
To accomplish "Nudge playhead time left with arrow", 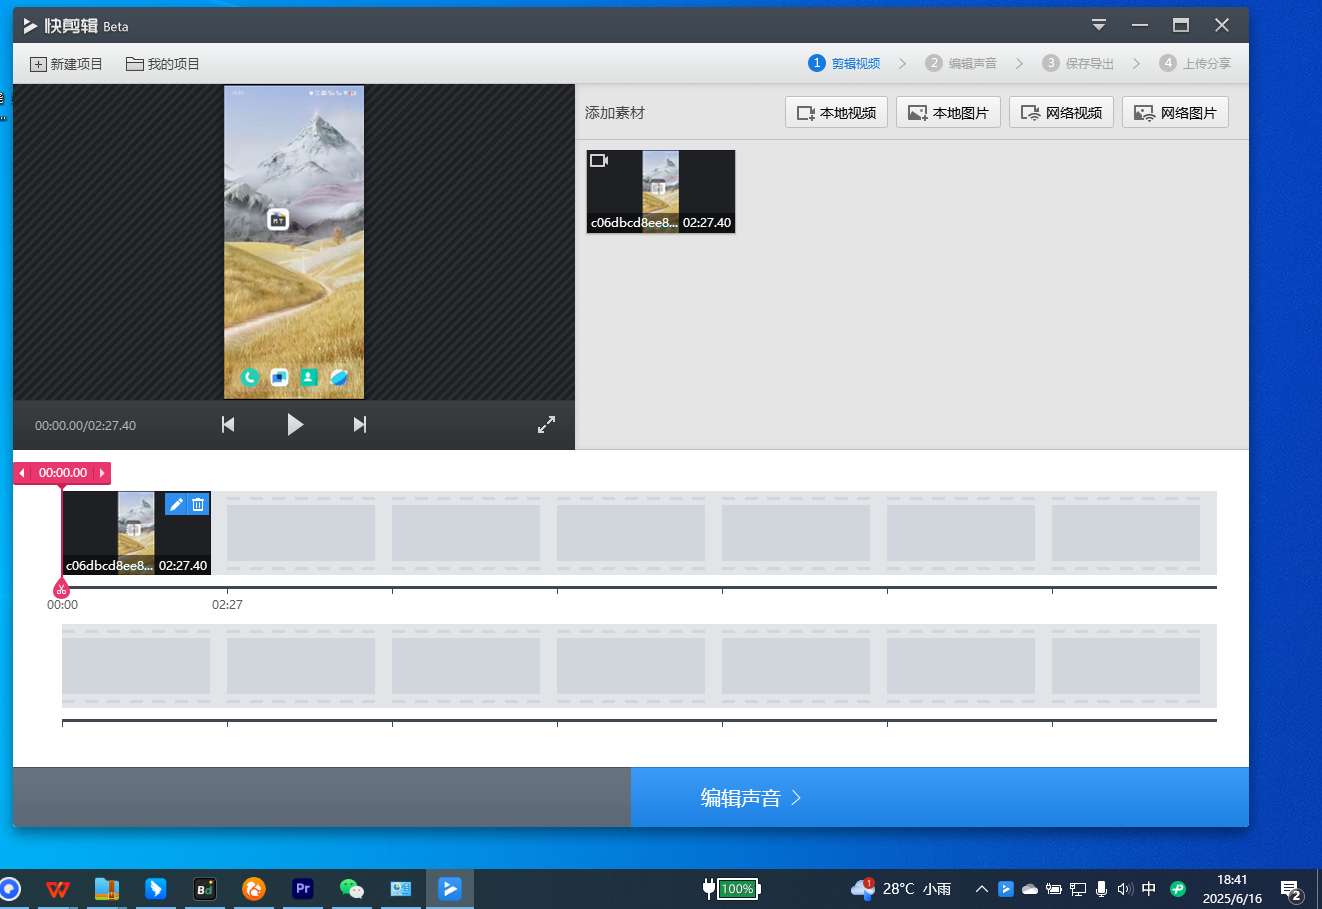I will (22, 473).
